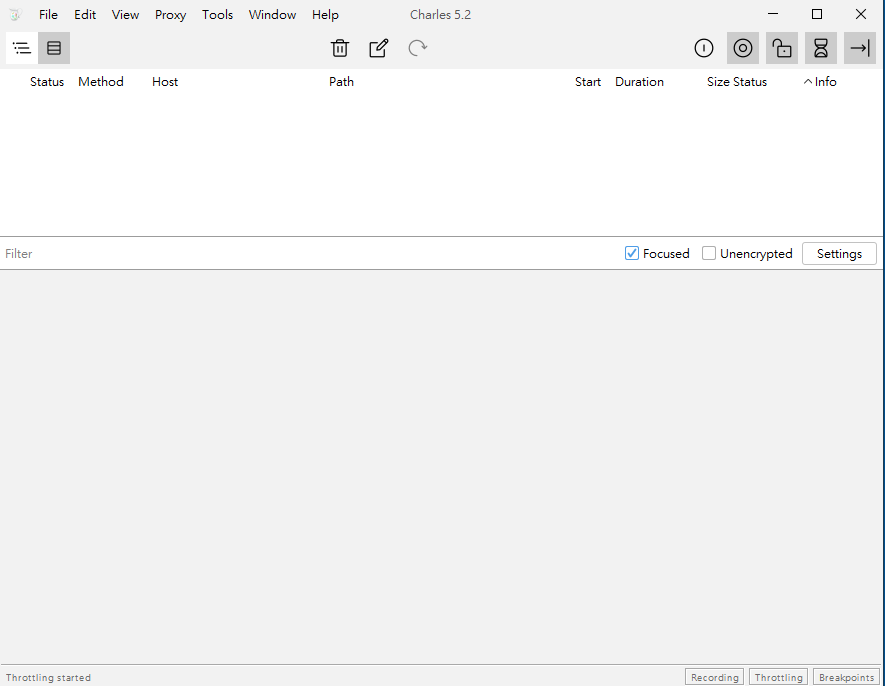The height and width of the screenshot is (686, 885).
Task: Toggle recording with the circle icon
Action: pyautogui.click(x=743, y=48)
